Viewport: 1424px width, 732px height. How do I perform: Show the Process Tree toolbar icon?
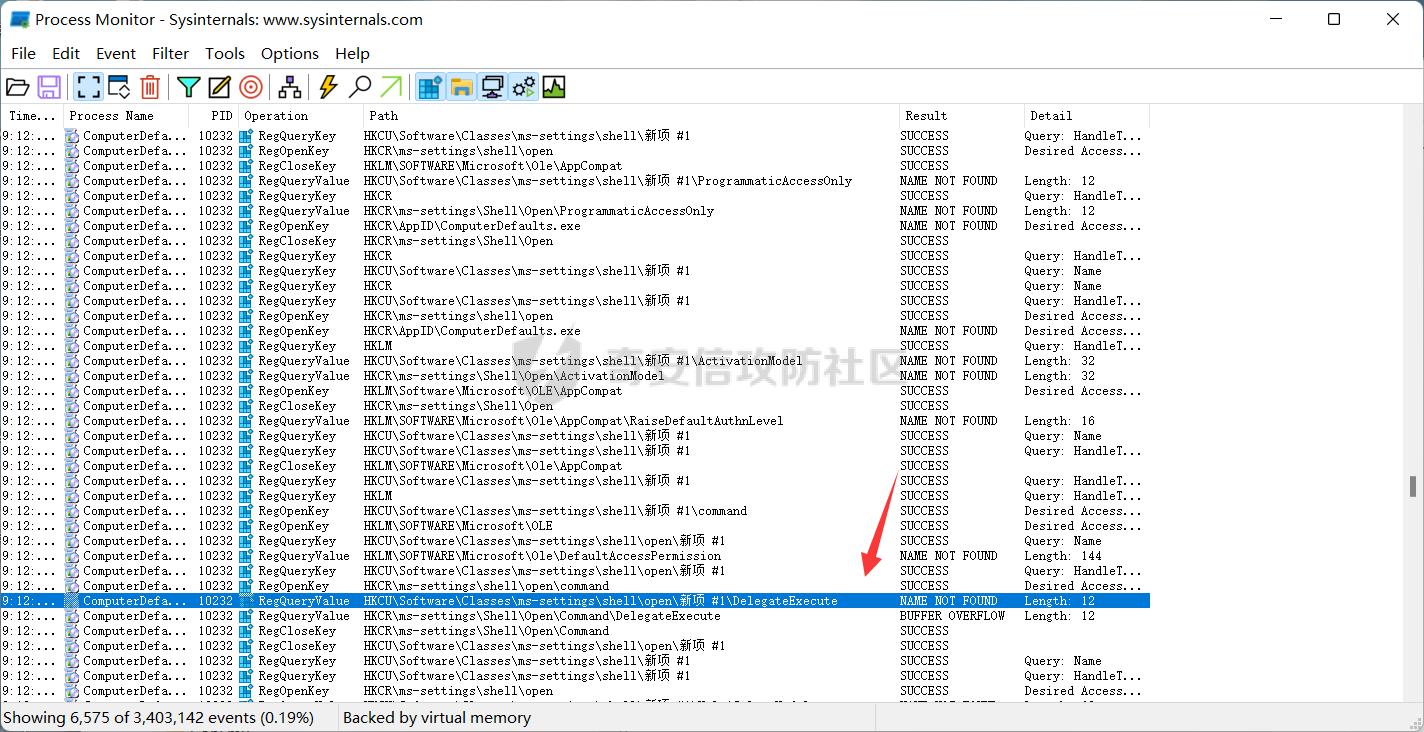pyautogui.click(x=290, y=87)
